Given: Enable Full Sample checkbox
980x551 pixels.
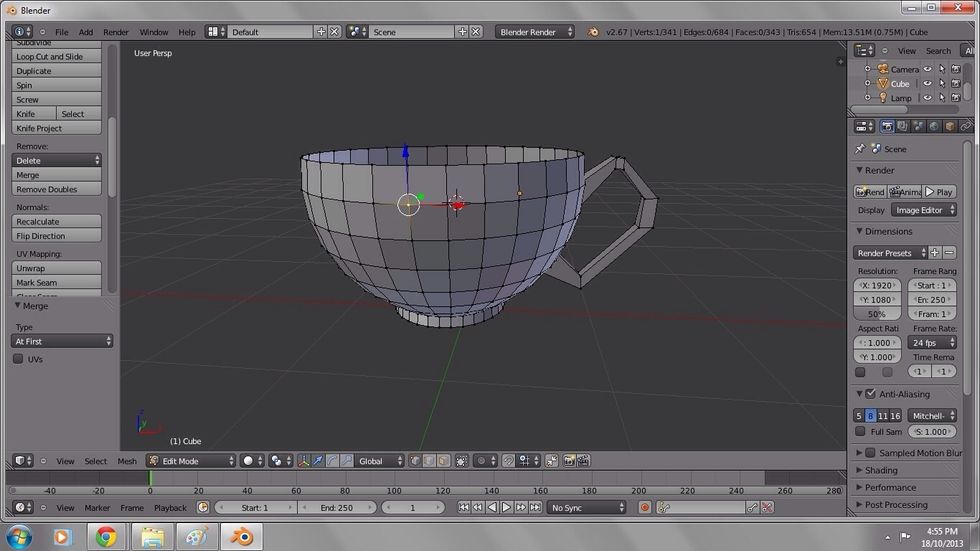Looking at the screenshot, I should click(x=861, y=432).
